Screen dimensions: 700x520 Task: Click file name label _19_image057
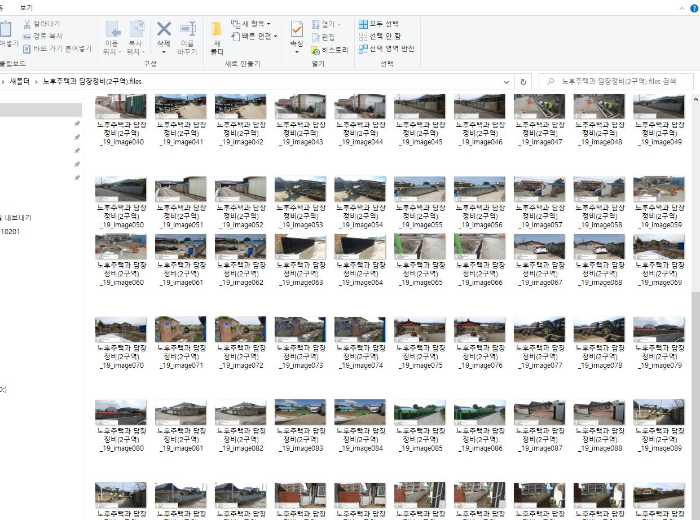pos(539,216)
